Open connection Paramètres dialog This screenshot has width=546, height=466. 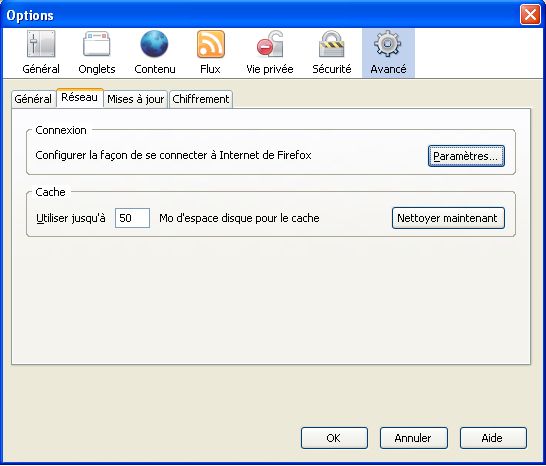click(466, 156)
